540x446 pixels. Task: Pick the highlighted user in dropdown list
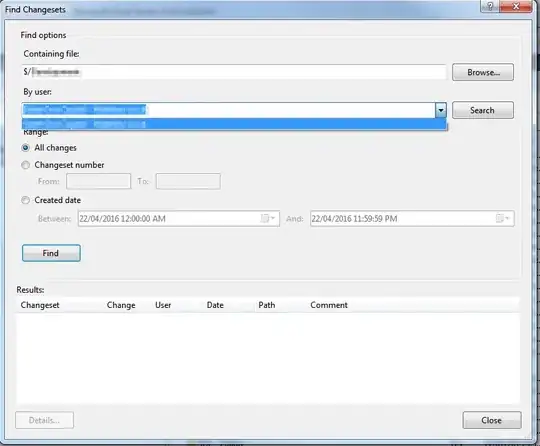tap(234, 124)
